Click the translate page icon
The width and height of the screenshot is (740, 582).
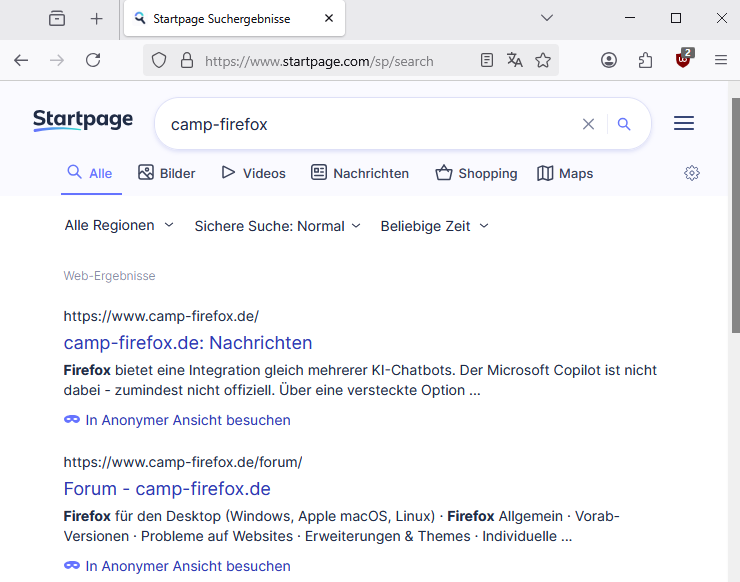pyautogui.click(x=515, y=60)
